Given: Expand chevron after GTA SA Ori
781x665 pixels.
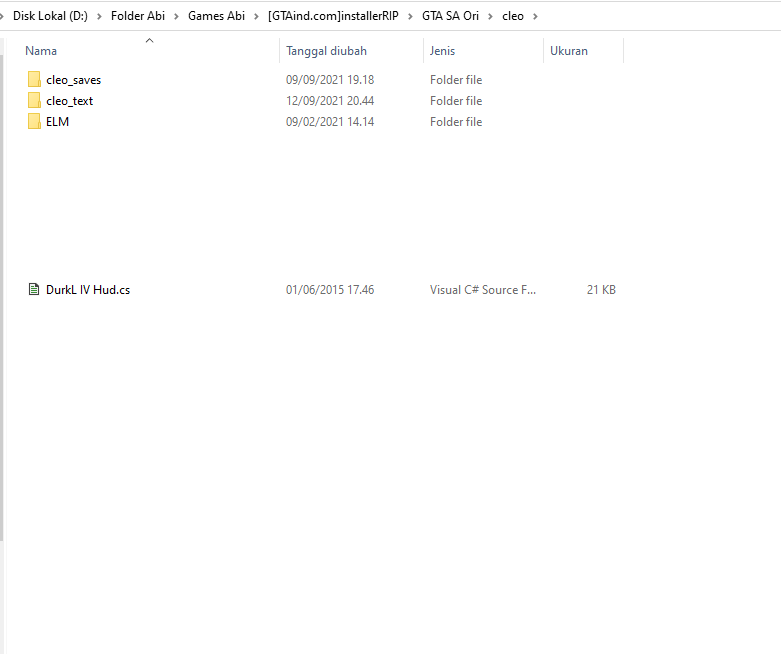Looking at the screenshot, I should (490, 16).
